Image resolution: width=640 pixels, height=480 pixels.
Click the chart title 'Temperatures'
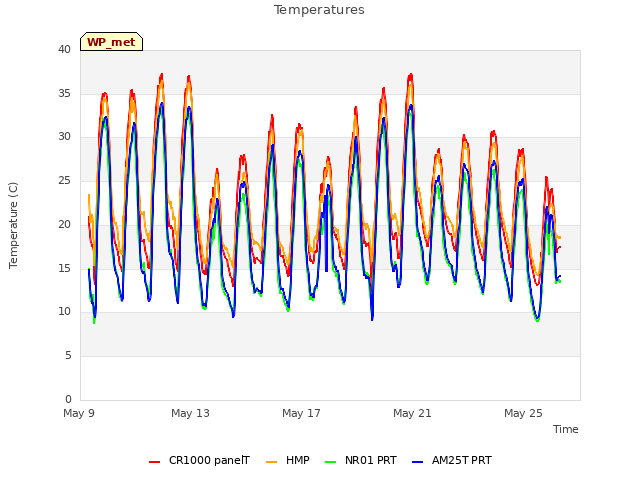tap(319, 10)
